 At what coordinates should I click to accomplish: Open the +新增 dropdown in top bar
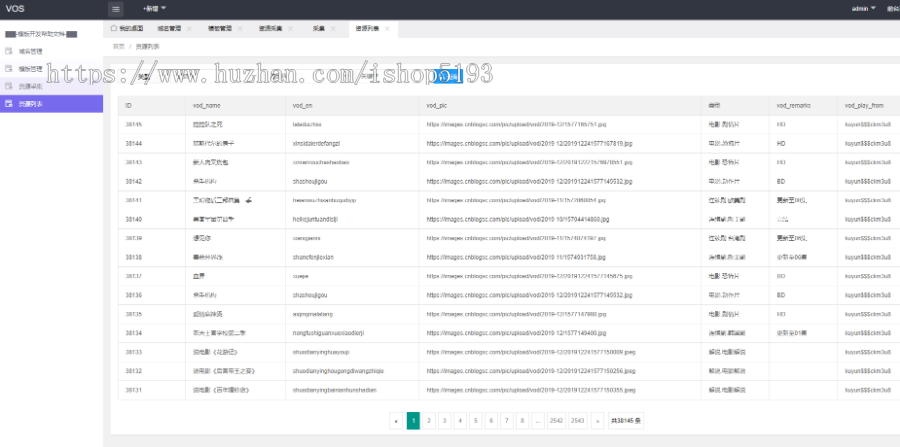[154, 9]
